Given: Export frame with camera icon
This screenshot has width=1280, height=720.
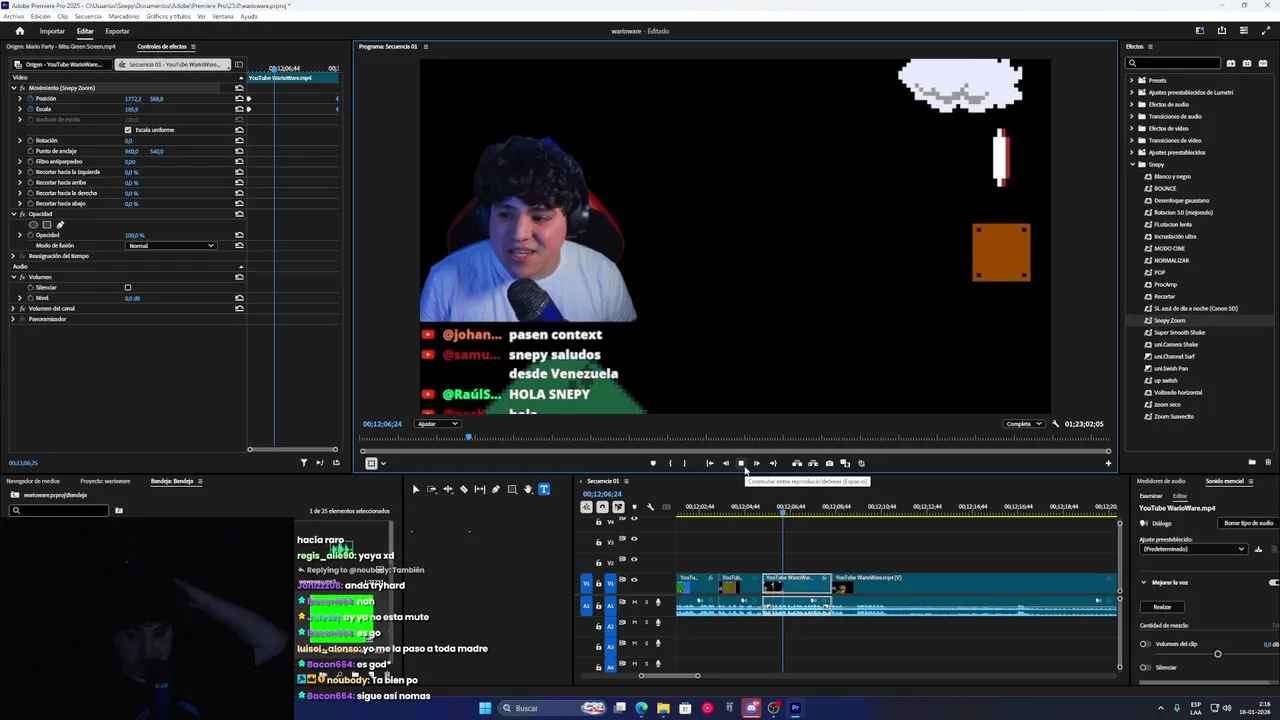Looking at the screenshot, I should (x=829, y=463).
